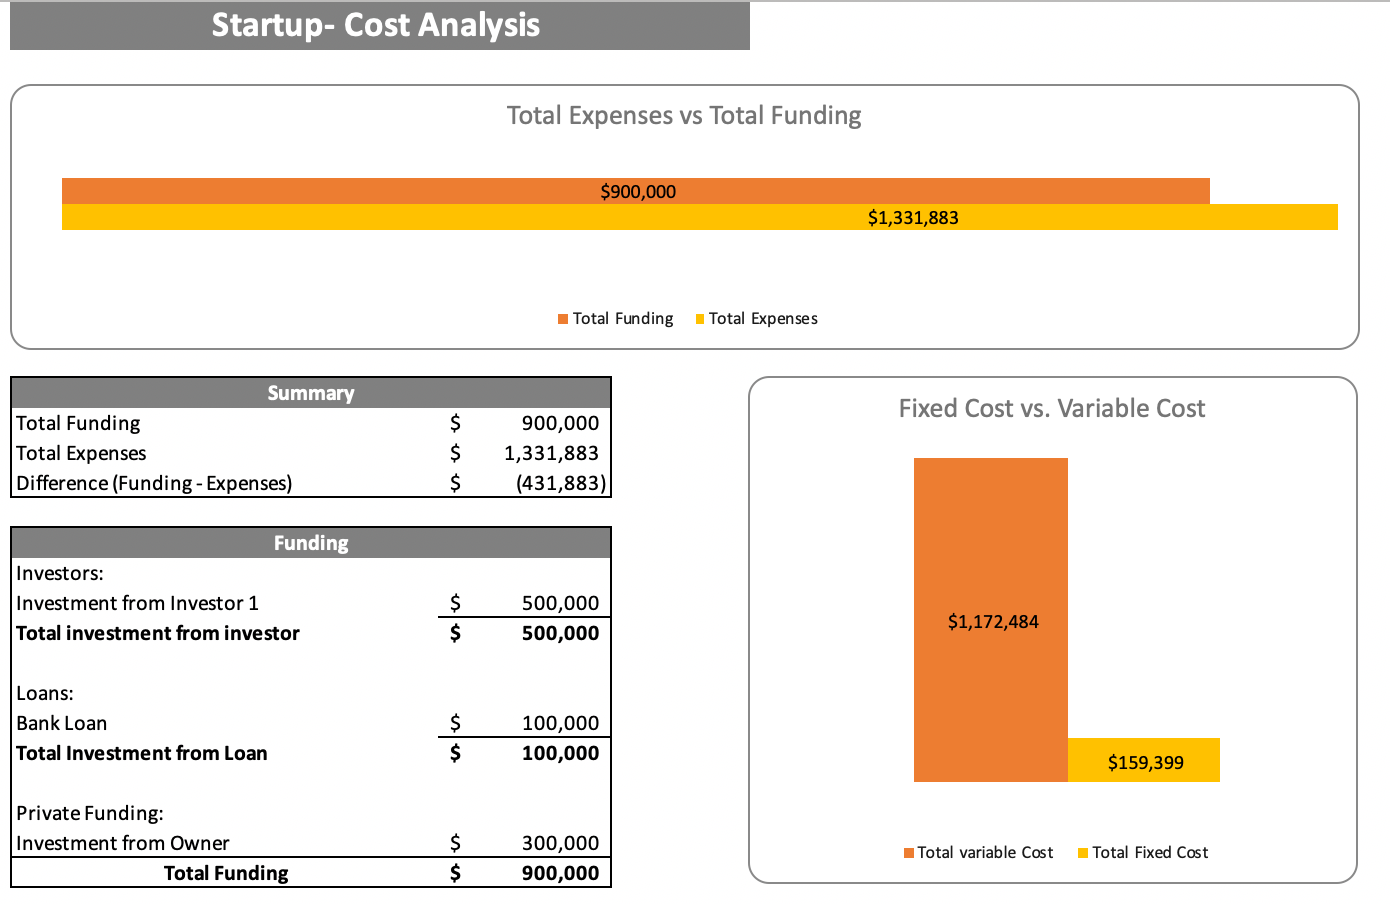This screenshot has width=1390, height=904.
Task: Select the Total variable Cost legend marker
Action: [908, 852]
